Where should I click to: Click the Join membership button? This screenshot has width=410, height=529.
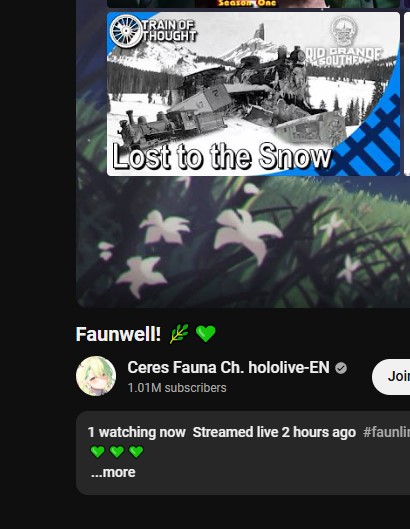point(391,377)
